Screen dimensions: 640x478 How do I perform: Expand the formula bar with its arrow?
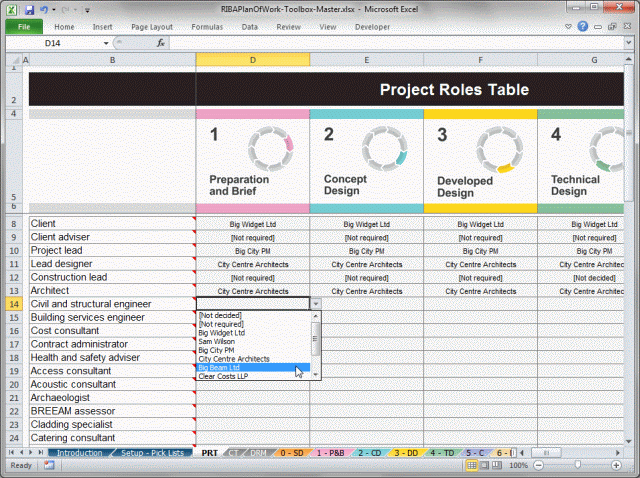pyautogui.click(x=628, y=42)
